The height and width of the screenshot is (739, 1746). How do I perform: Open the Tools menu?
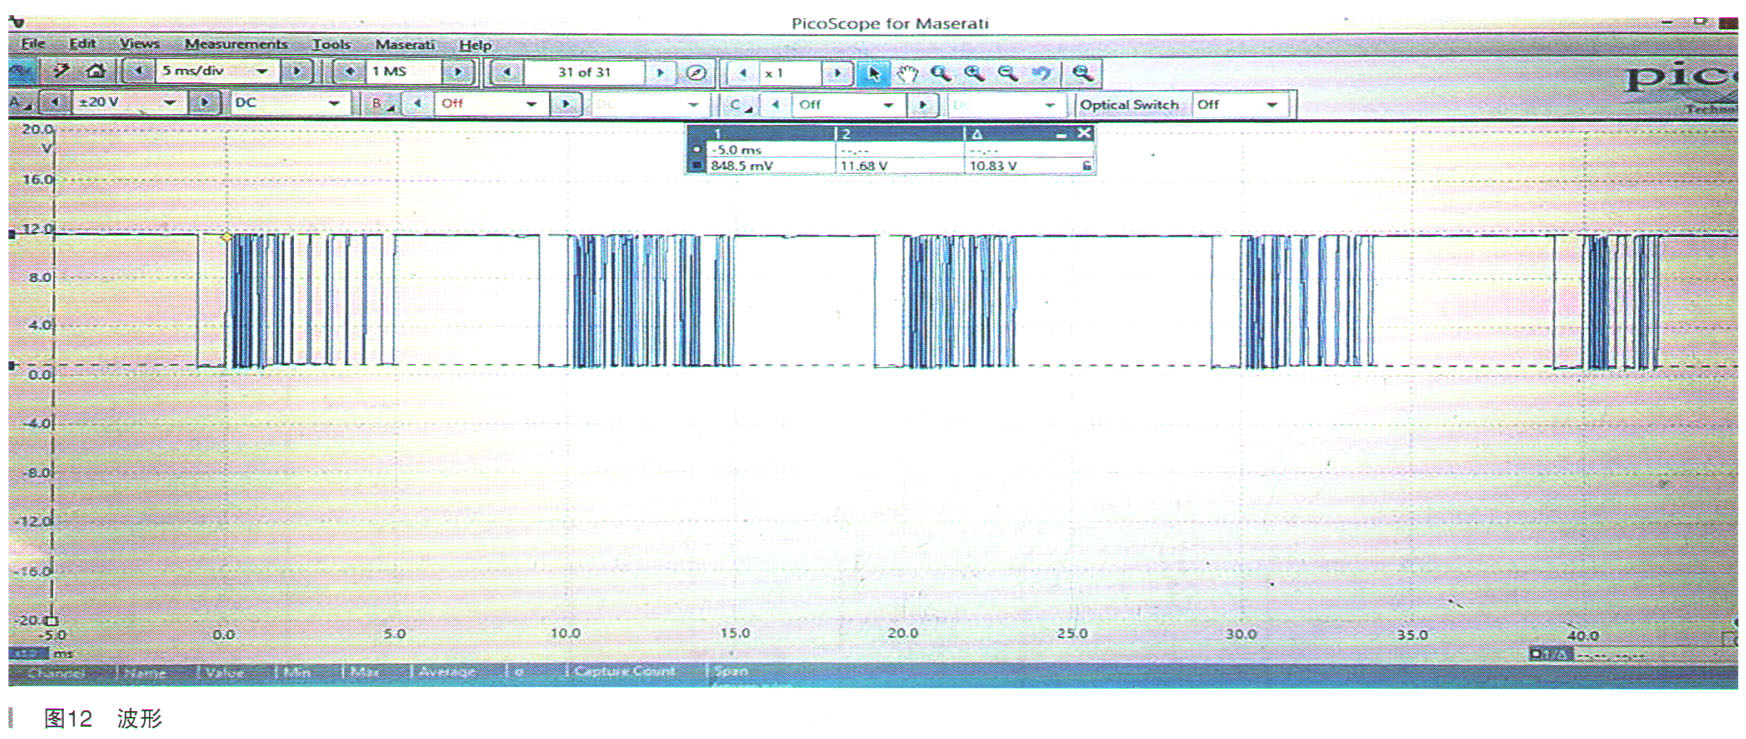tap(331, 44)
